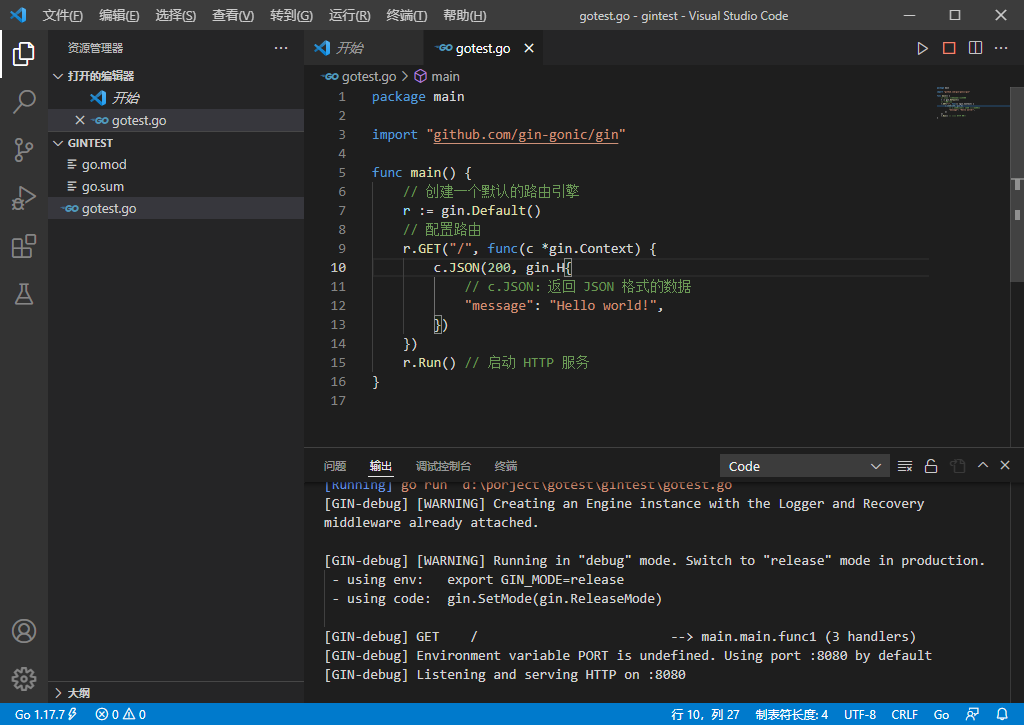Open the 终端(T) menu
The width and height of the screenshot is (1024, 725).
407,16
